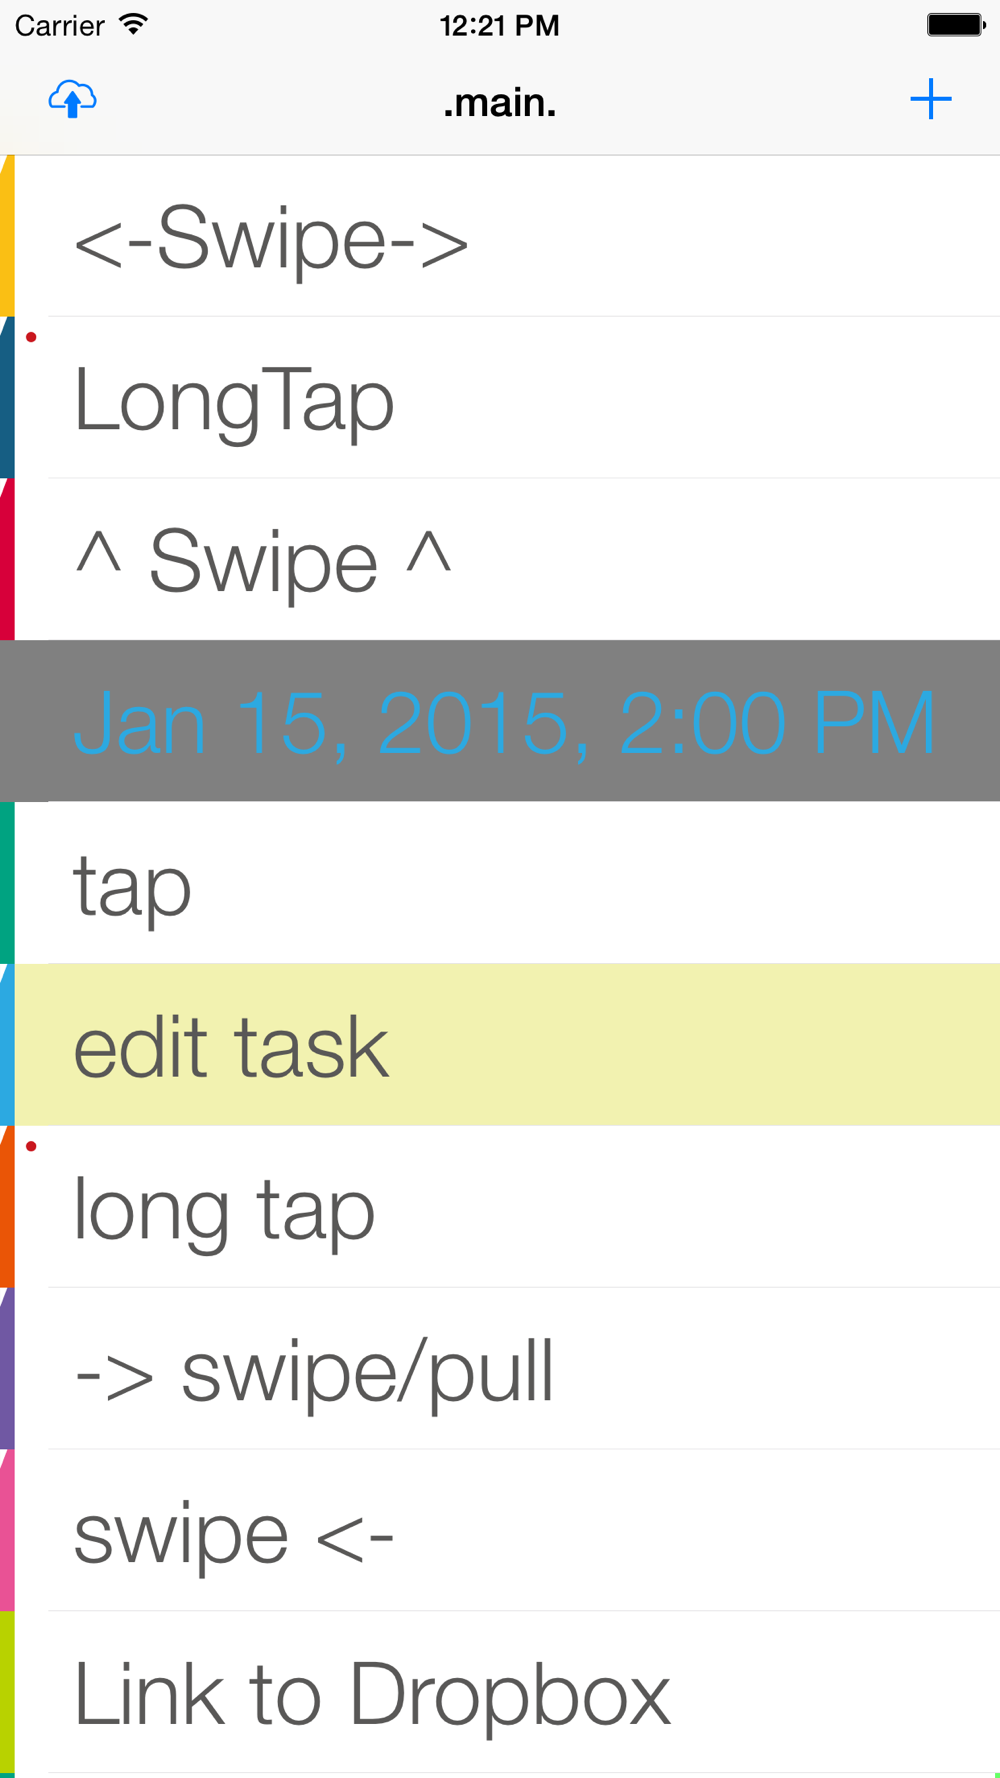This screenshot has width=1000, height=1778.
Task: Select the dark blue tag beside LongTap
Action: click(x=7, y=397)
